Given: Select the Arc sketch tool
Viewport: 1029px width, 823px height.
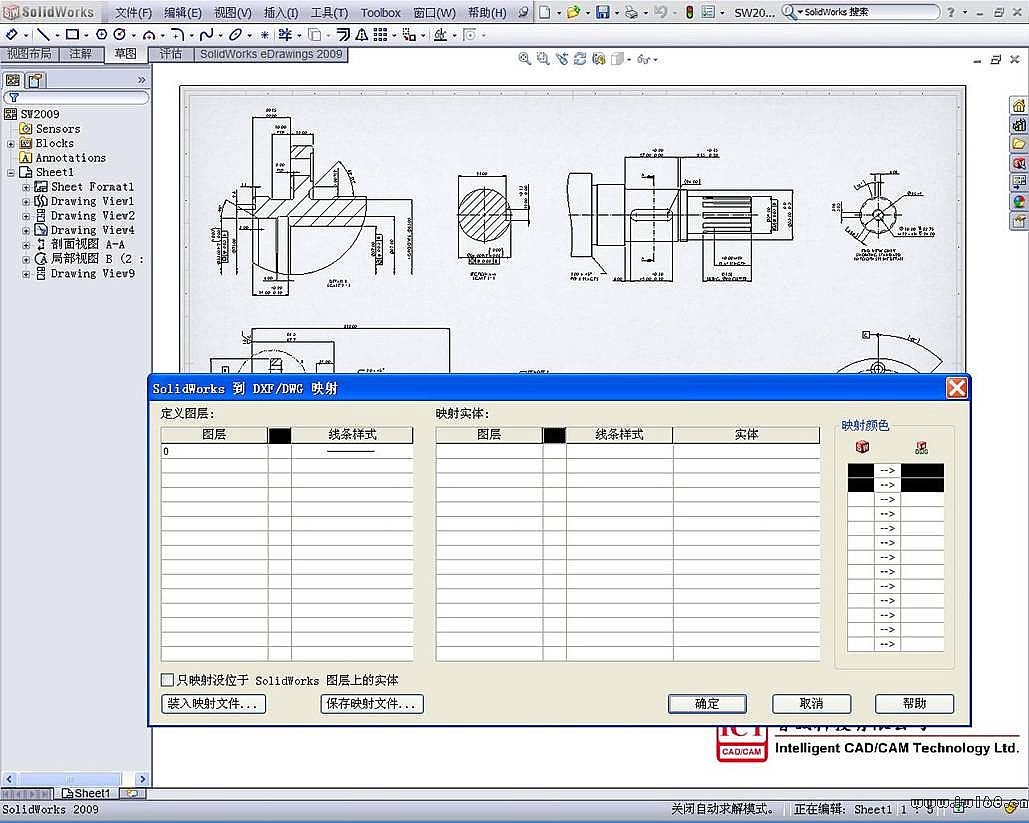Looking at the screenshot, I should (150, 35).
